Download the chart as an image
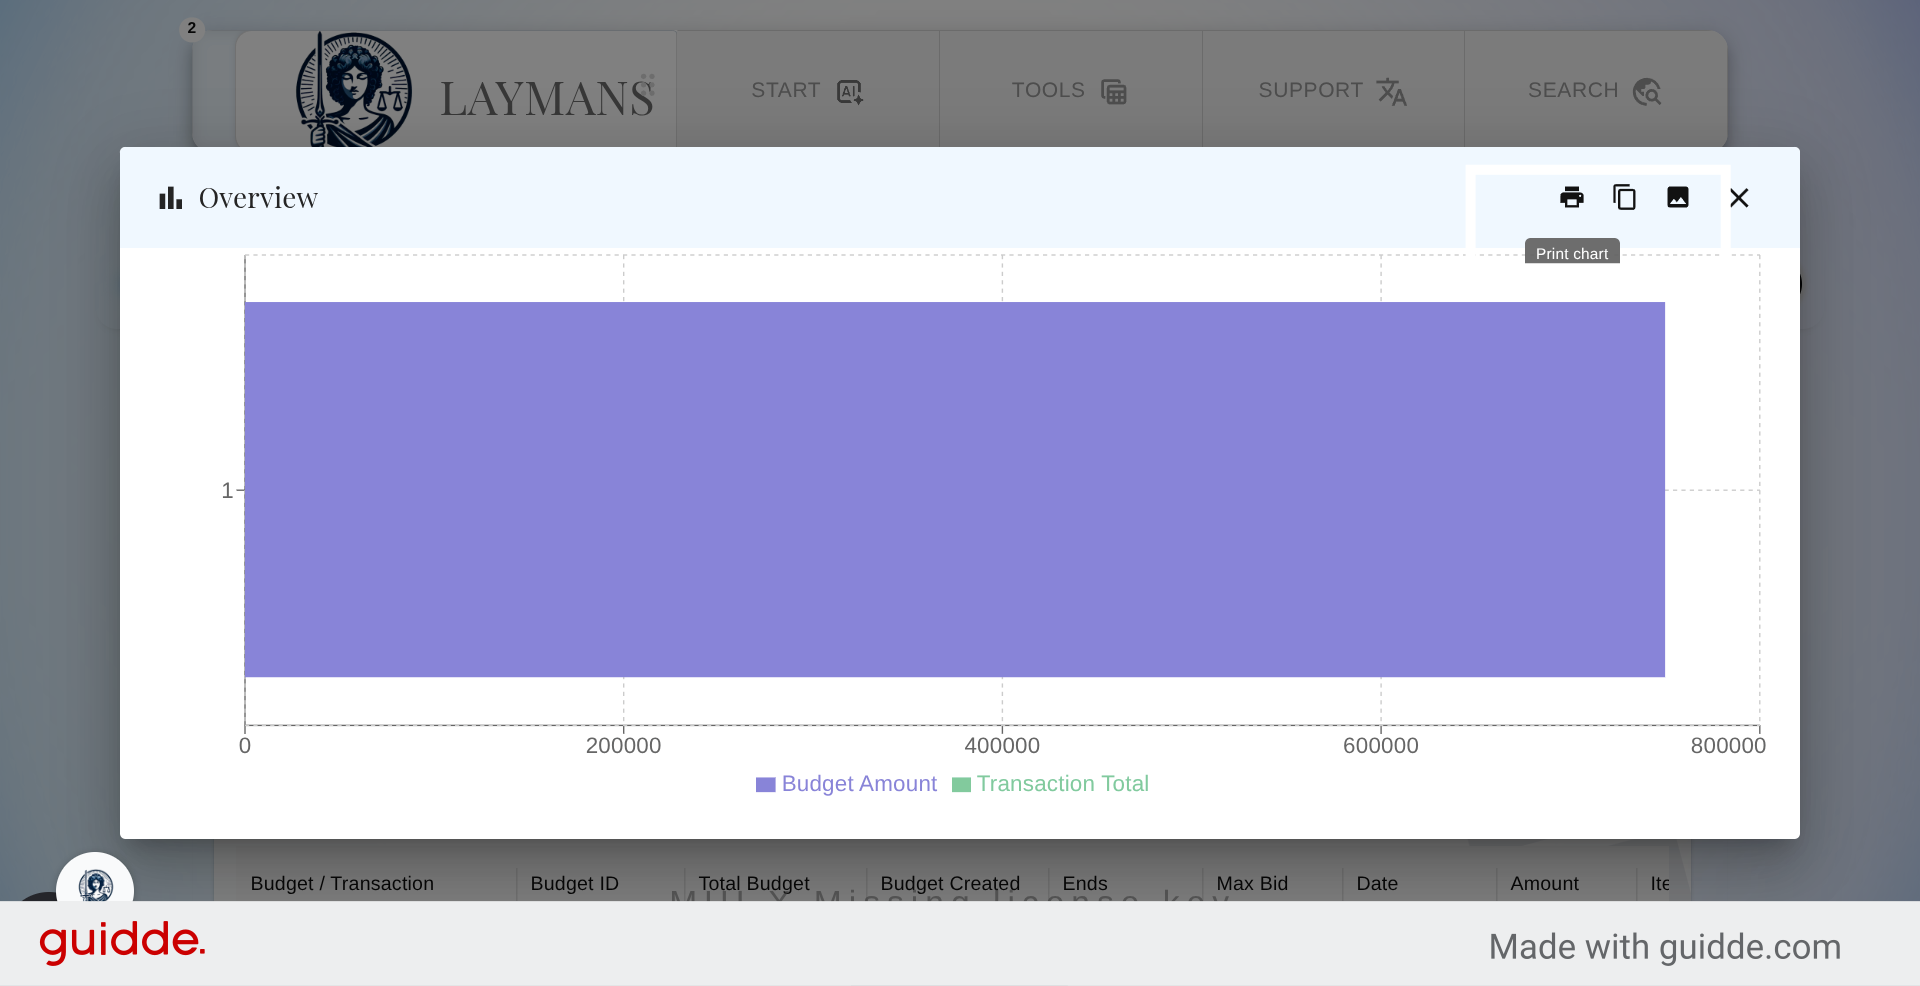Viewport: 1920px width, 986px height. coord(1678,197)
